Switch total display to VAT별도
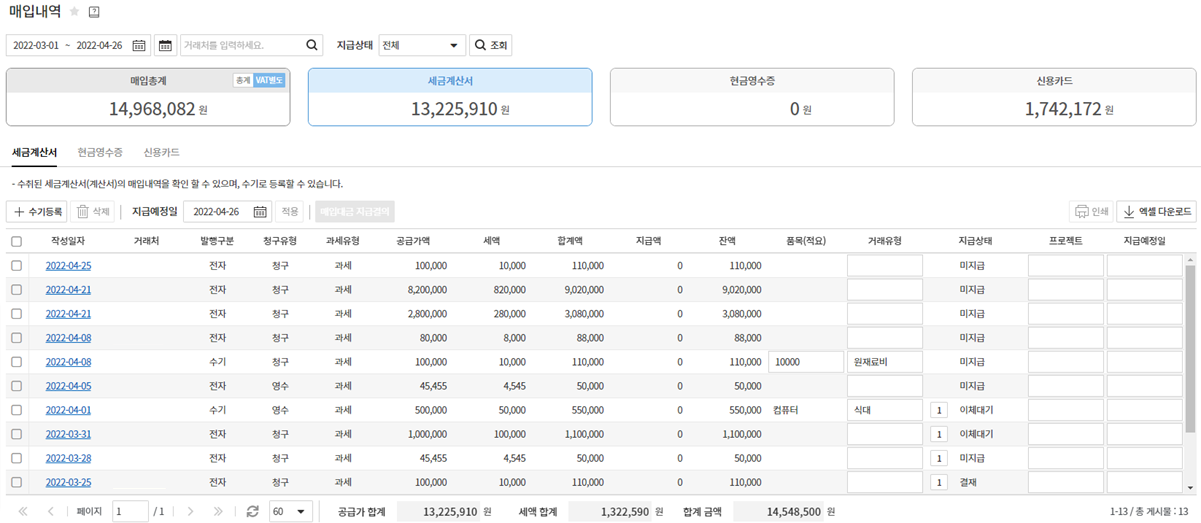This screenshot has height=523, width=1201. pyautogui.click(x=269, y=80)
